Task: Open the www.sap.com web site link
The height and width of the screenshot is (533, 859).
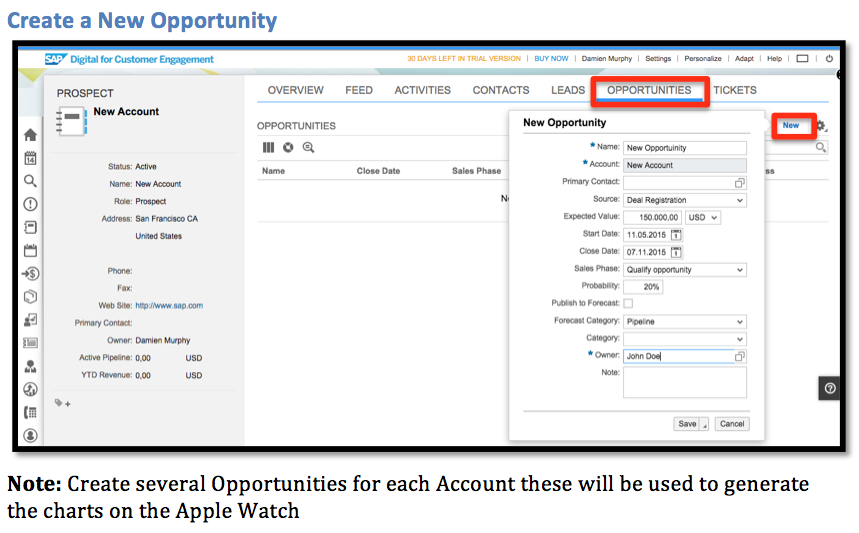Action: 169,306
